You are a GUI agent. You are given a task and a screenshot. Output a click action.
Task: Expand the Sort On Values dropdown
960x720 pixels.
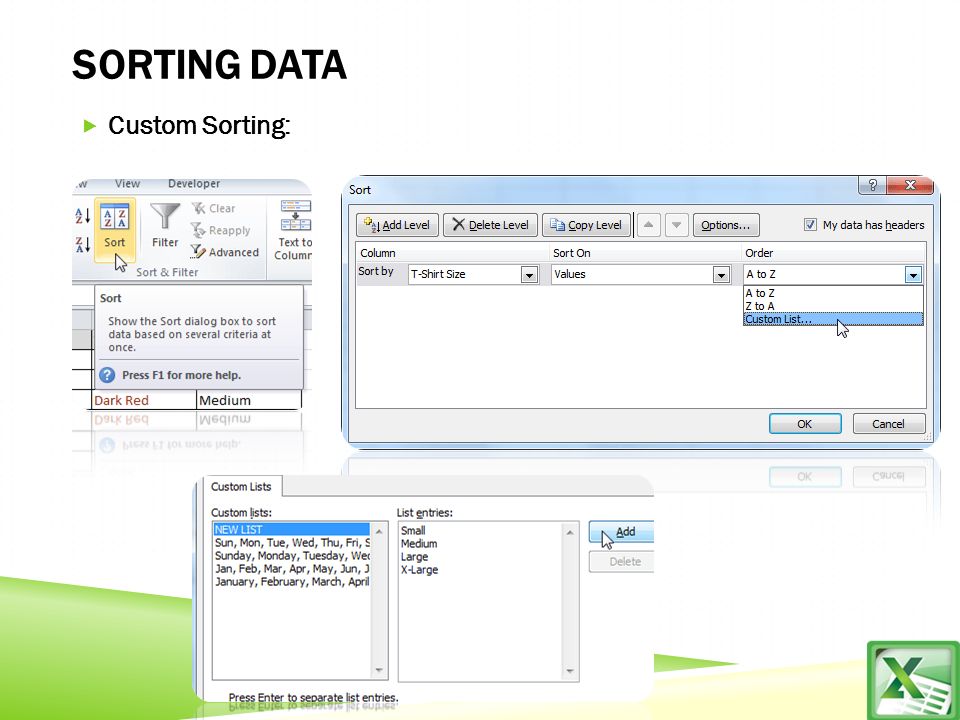coord(721,275)
